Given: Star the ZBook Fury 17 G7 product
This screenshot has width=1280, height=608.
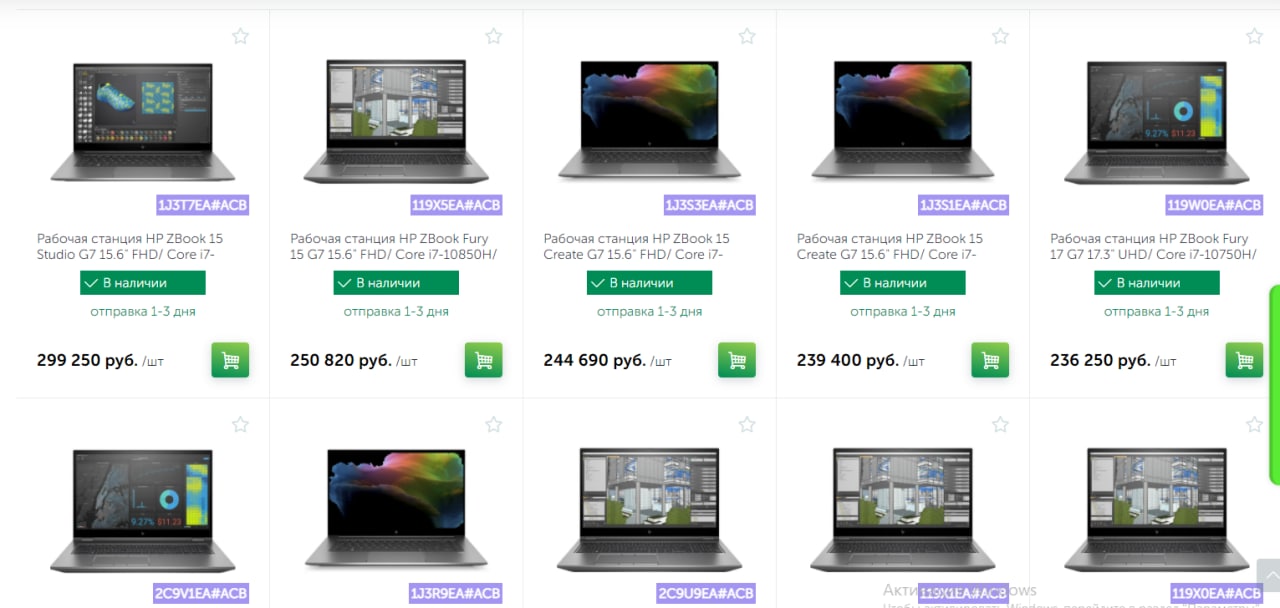Looking at the screenshot, I should 1254,36.
